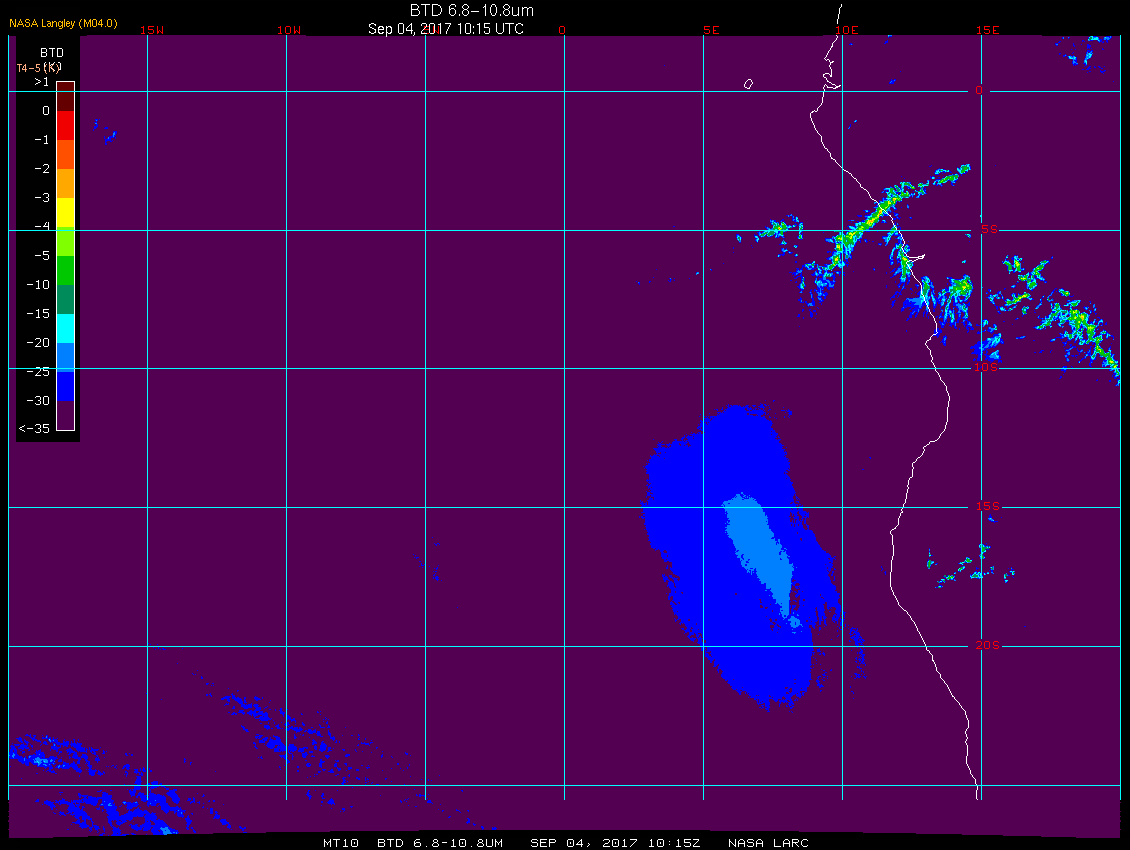
Task: Click the "-20" legend value
Action: click(38, 342)
